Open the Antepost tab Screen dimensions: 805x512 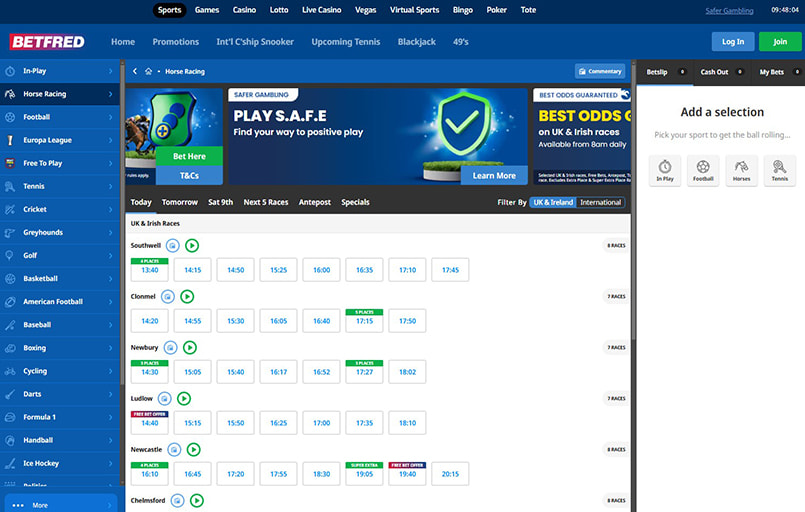click(x=315, y=202)
